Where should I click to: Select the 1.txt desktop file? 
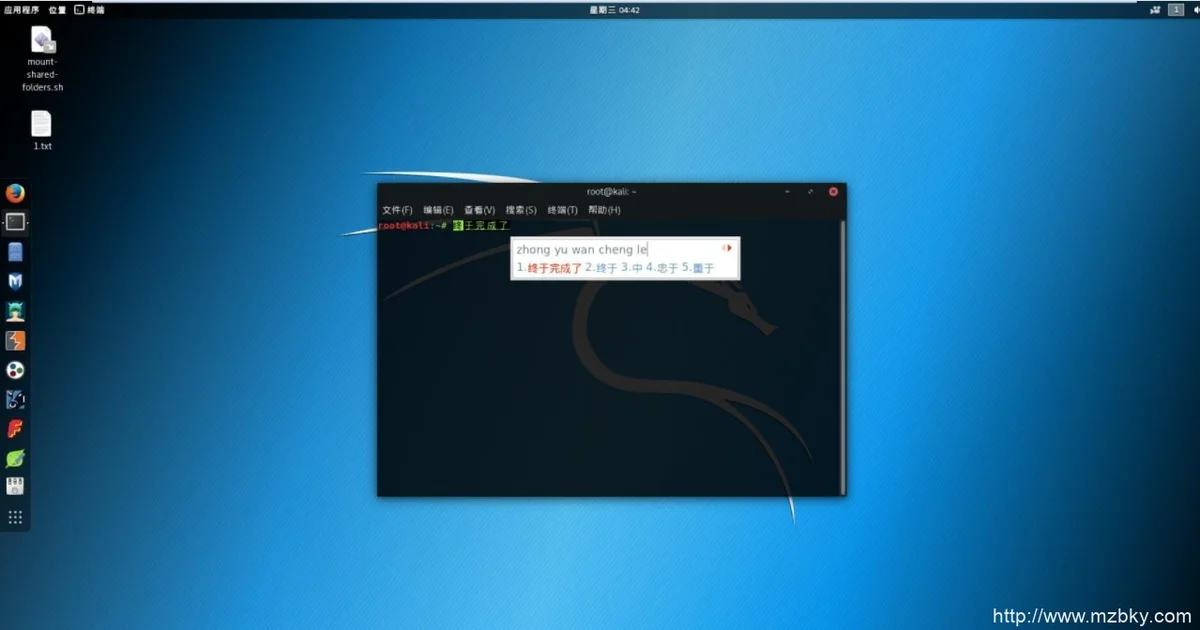[x=42, y=131]
